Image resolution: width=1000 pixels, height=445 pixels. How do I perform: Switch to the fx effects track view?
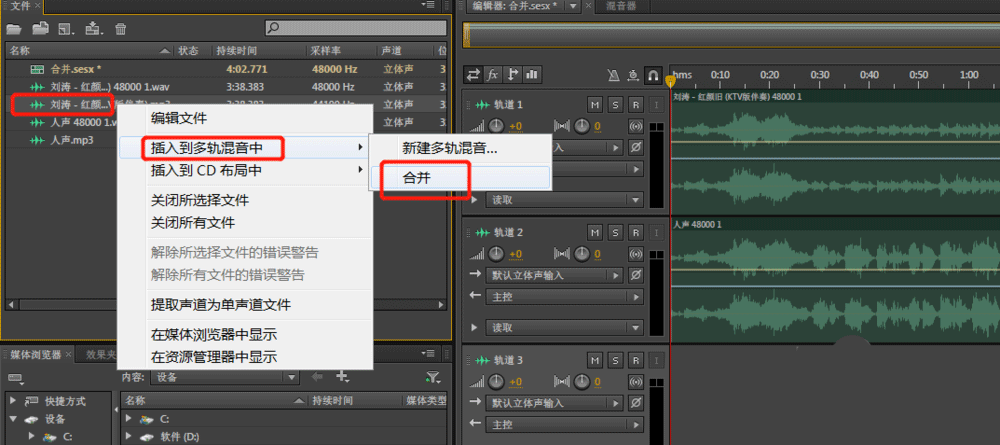pos(493,74)
